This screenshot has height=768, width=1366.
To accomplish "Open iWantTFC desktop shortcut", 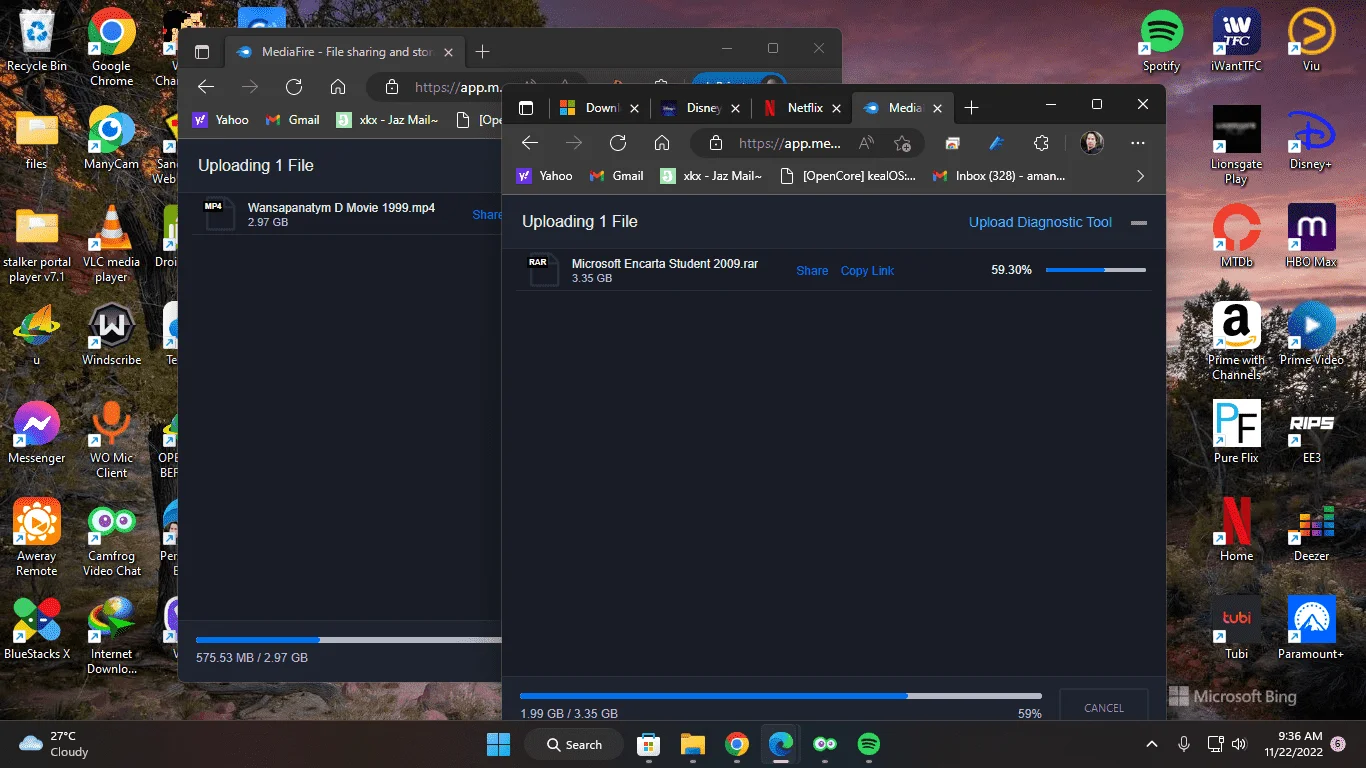I will point(1236,41).
